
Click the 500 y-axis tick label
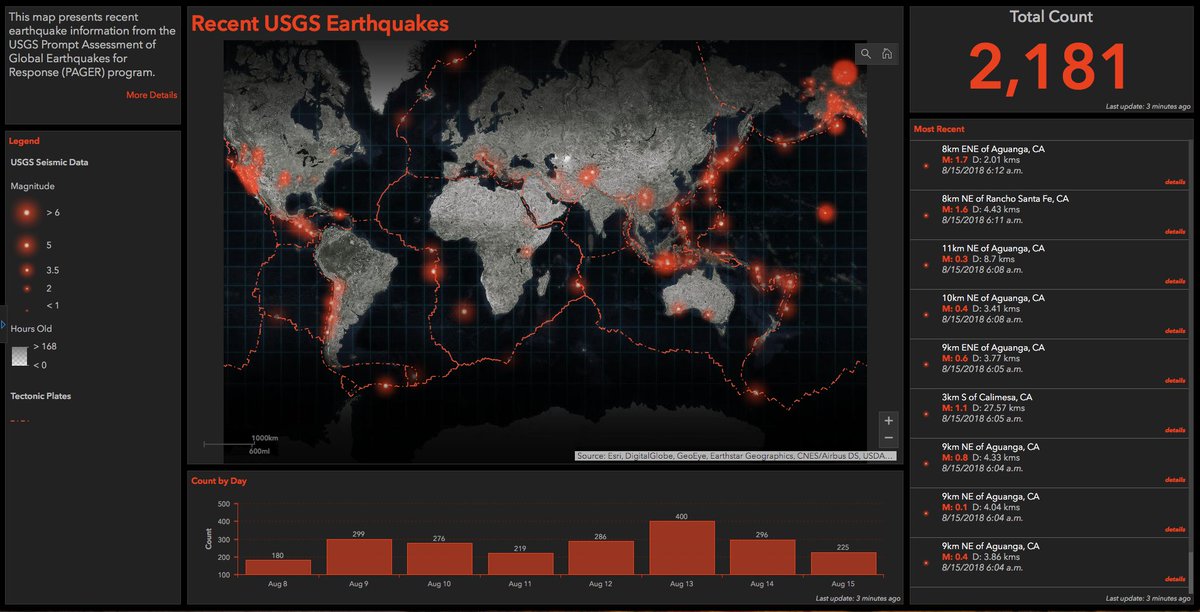pyautogui.click(x=223, y=504)
